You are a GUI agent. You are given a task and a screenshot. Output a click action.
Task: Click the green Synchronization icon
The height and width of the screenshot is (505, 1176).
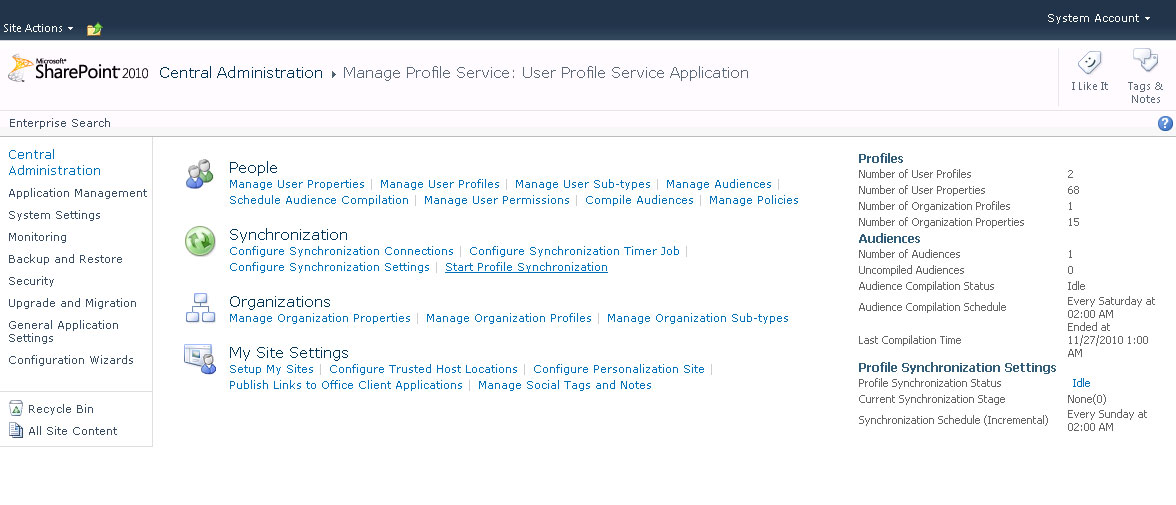point(200,241)
